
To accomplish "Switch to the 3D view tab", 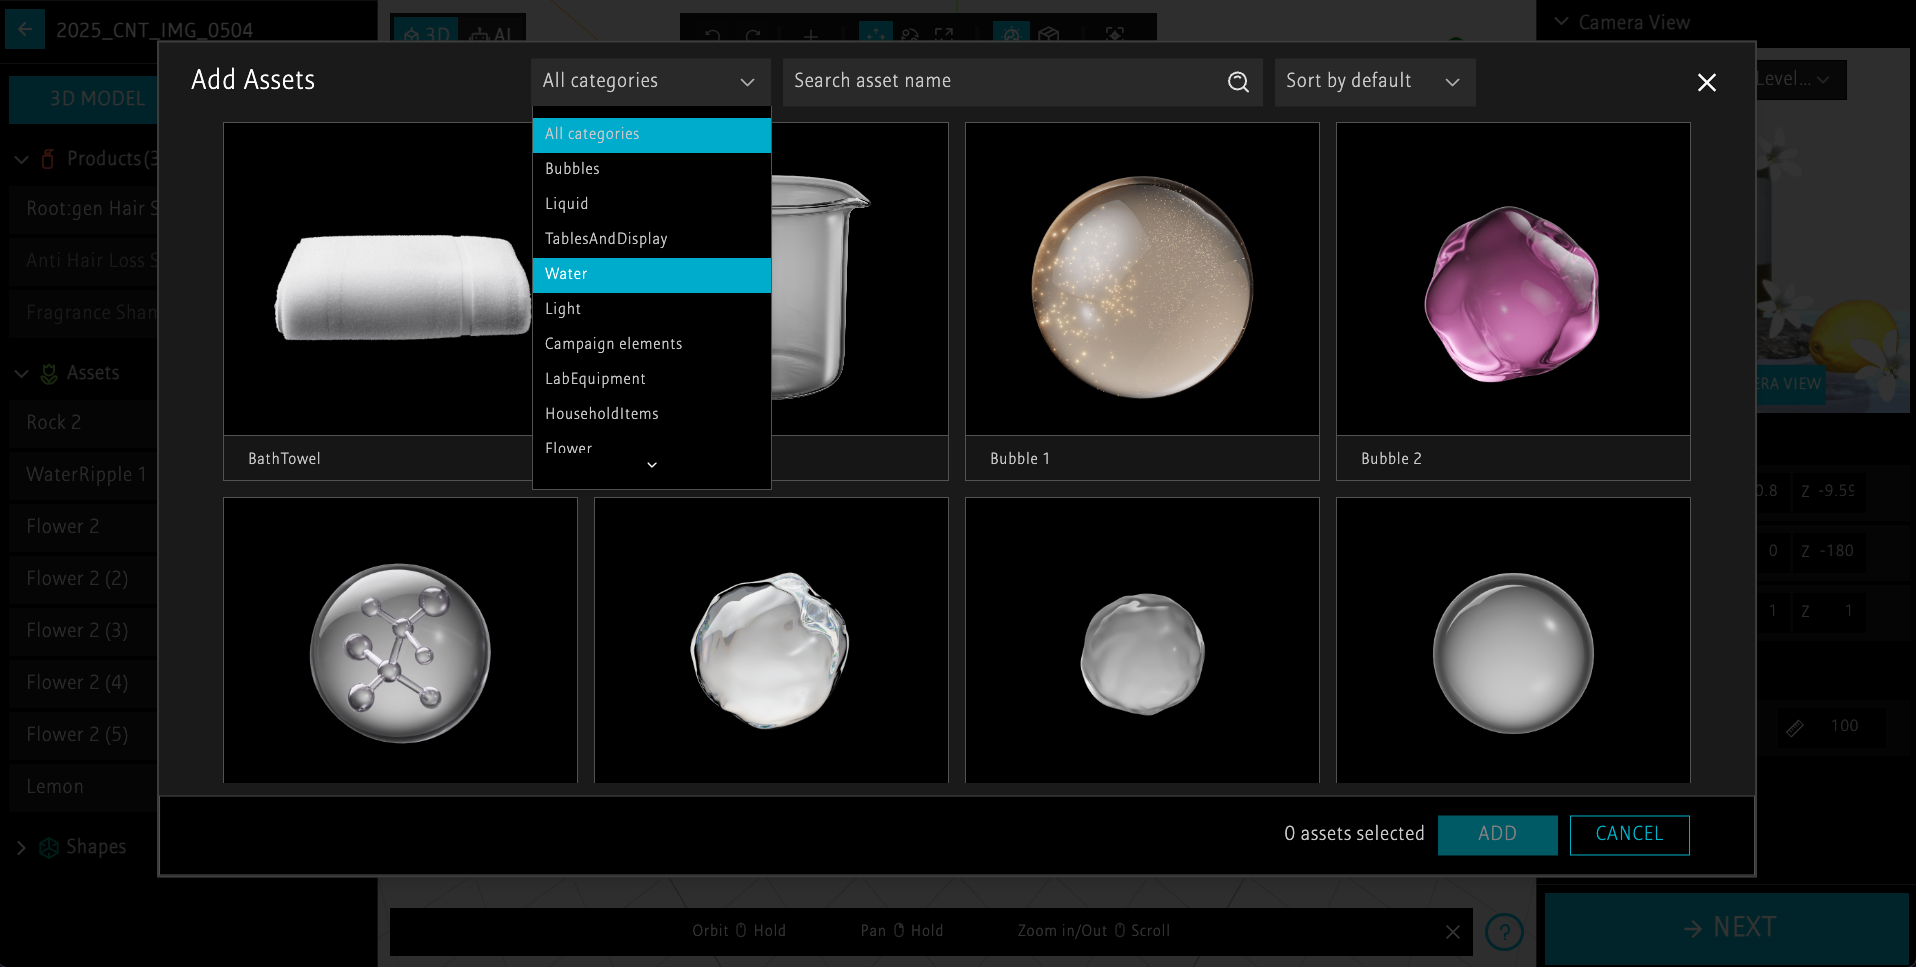I will [x=425, y=34].
